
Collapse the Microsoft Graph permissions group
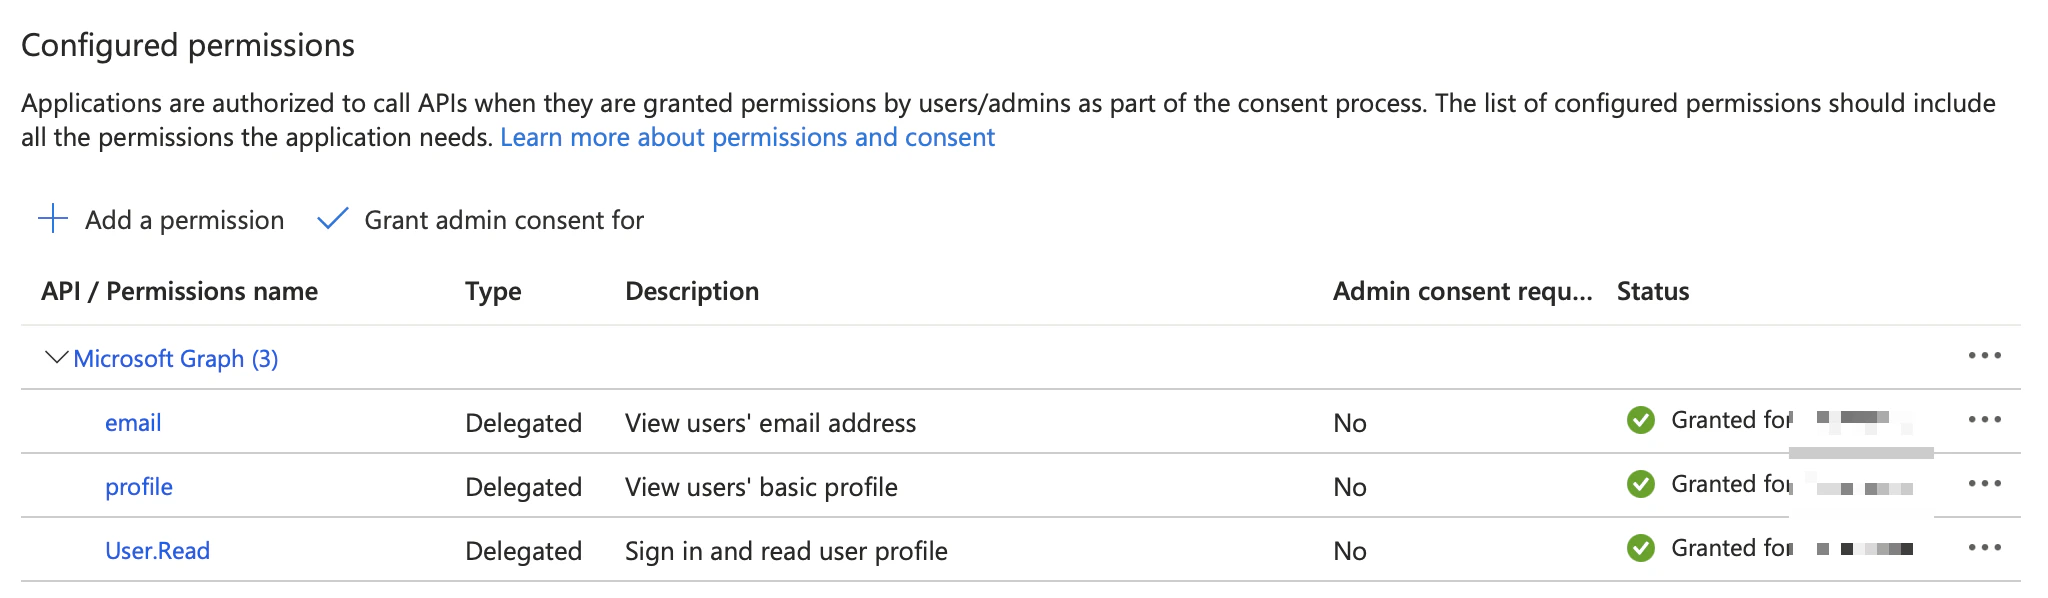pyautogui.click(x=54, y=357)
